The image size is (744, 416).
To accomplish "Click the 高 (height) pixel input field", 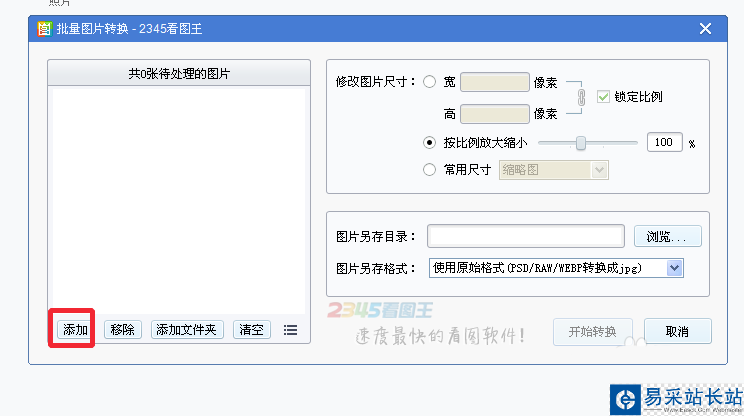I will [x=494, y=114].
